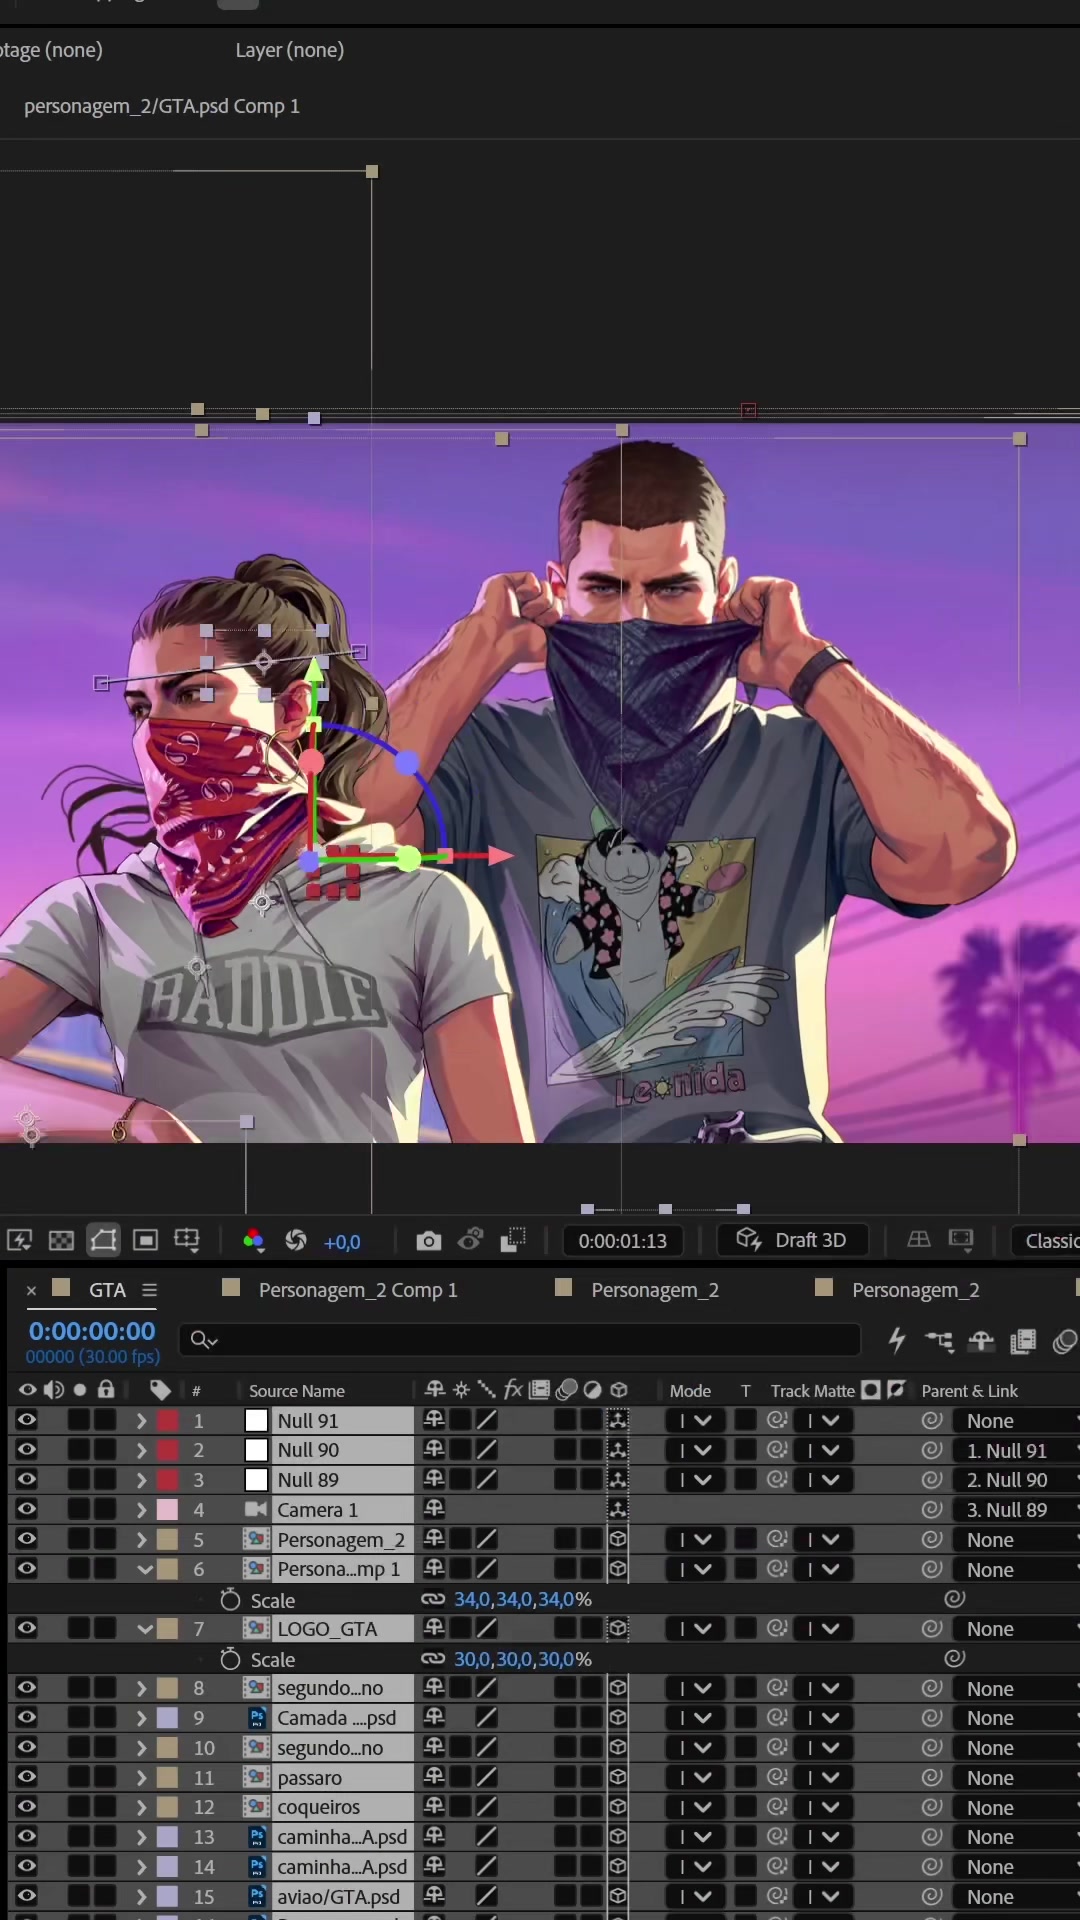This screenshot has height=1920, width=1080.
Task: Open blend mode dropdown for Null 91
Action: [x=695, y=1420]
